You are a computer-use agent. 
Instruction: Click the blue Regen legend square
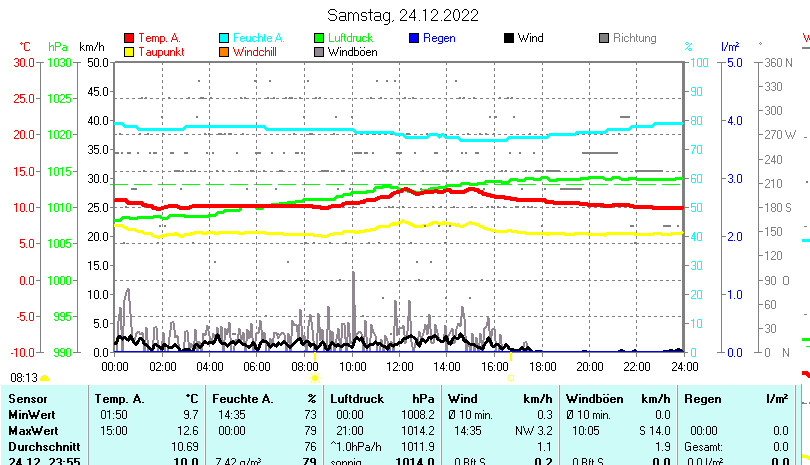[x=415, y=38]
